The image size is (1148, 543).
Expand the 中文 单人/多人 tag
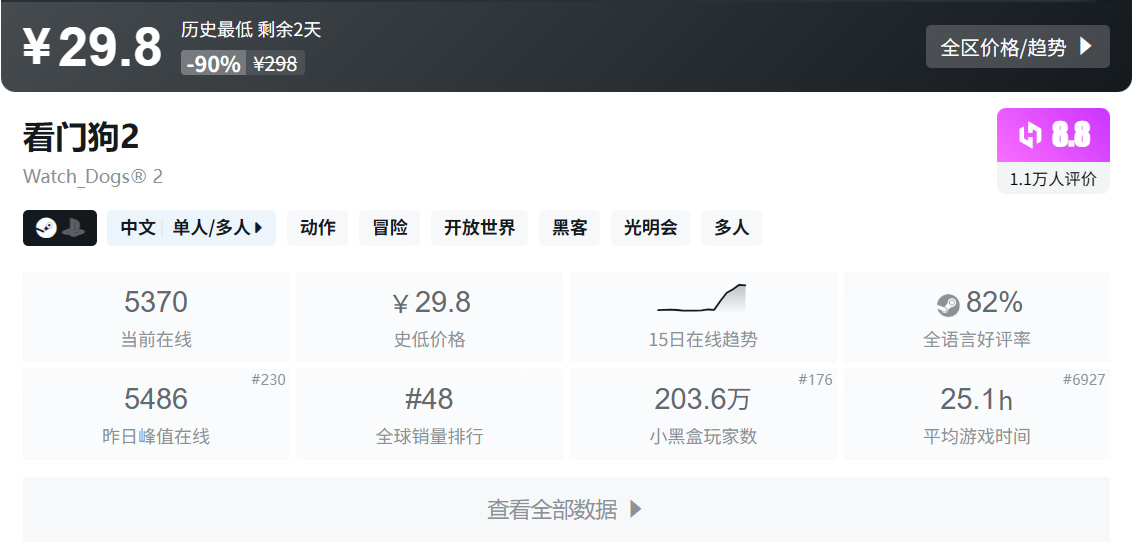pos(191,228)
